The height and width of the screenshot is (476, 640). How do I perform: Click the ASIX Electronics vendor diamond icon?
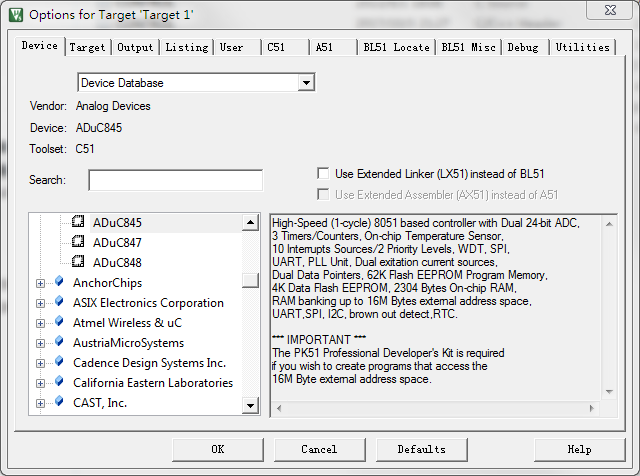coord(60,301)
